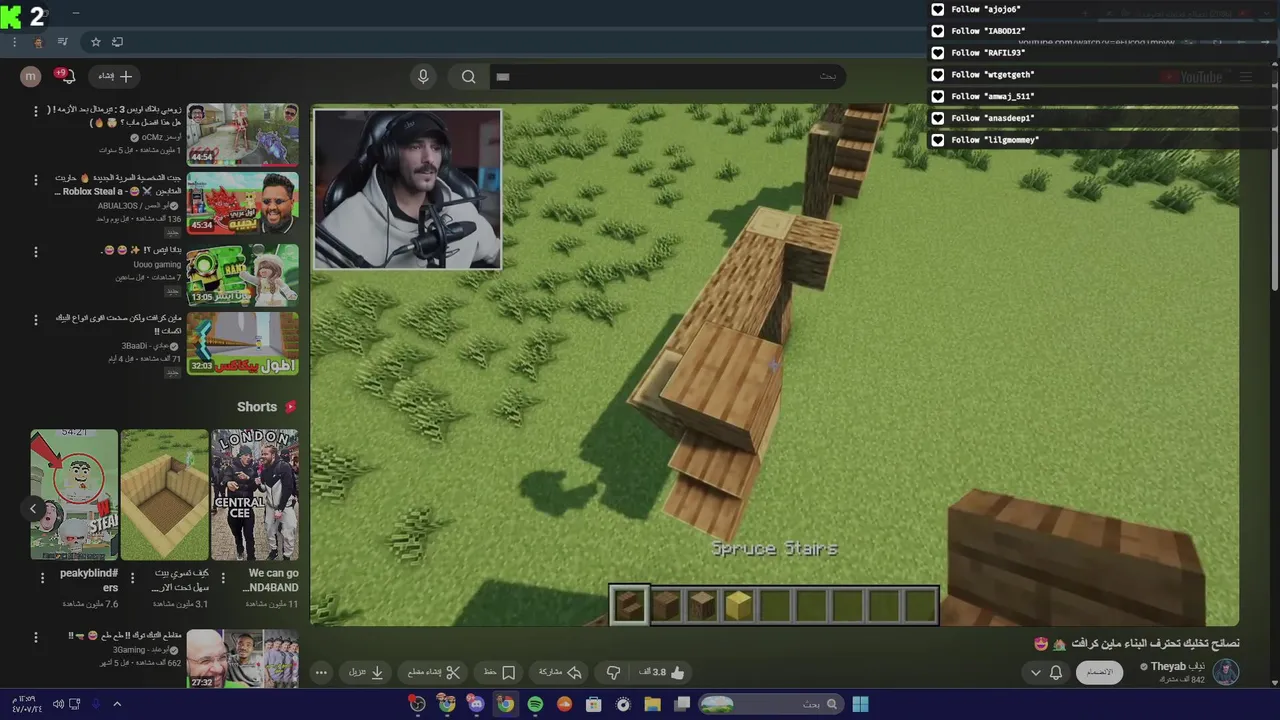Open the Chrome three-dot menu
Image resolution: width=1280 pixels, height=720 pixels.
(x=14, y=42)
